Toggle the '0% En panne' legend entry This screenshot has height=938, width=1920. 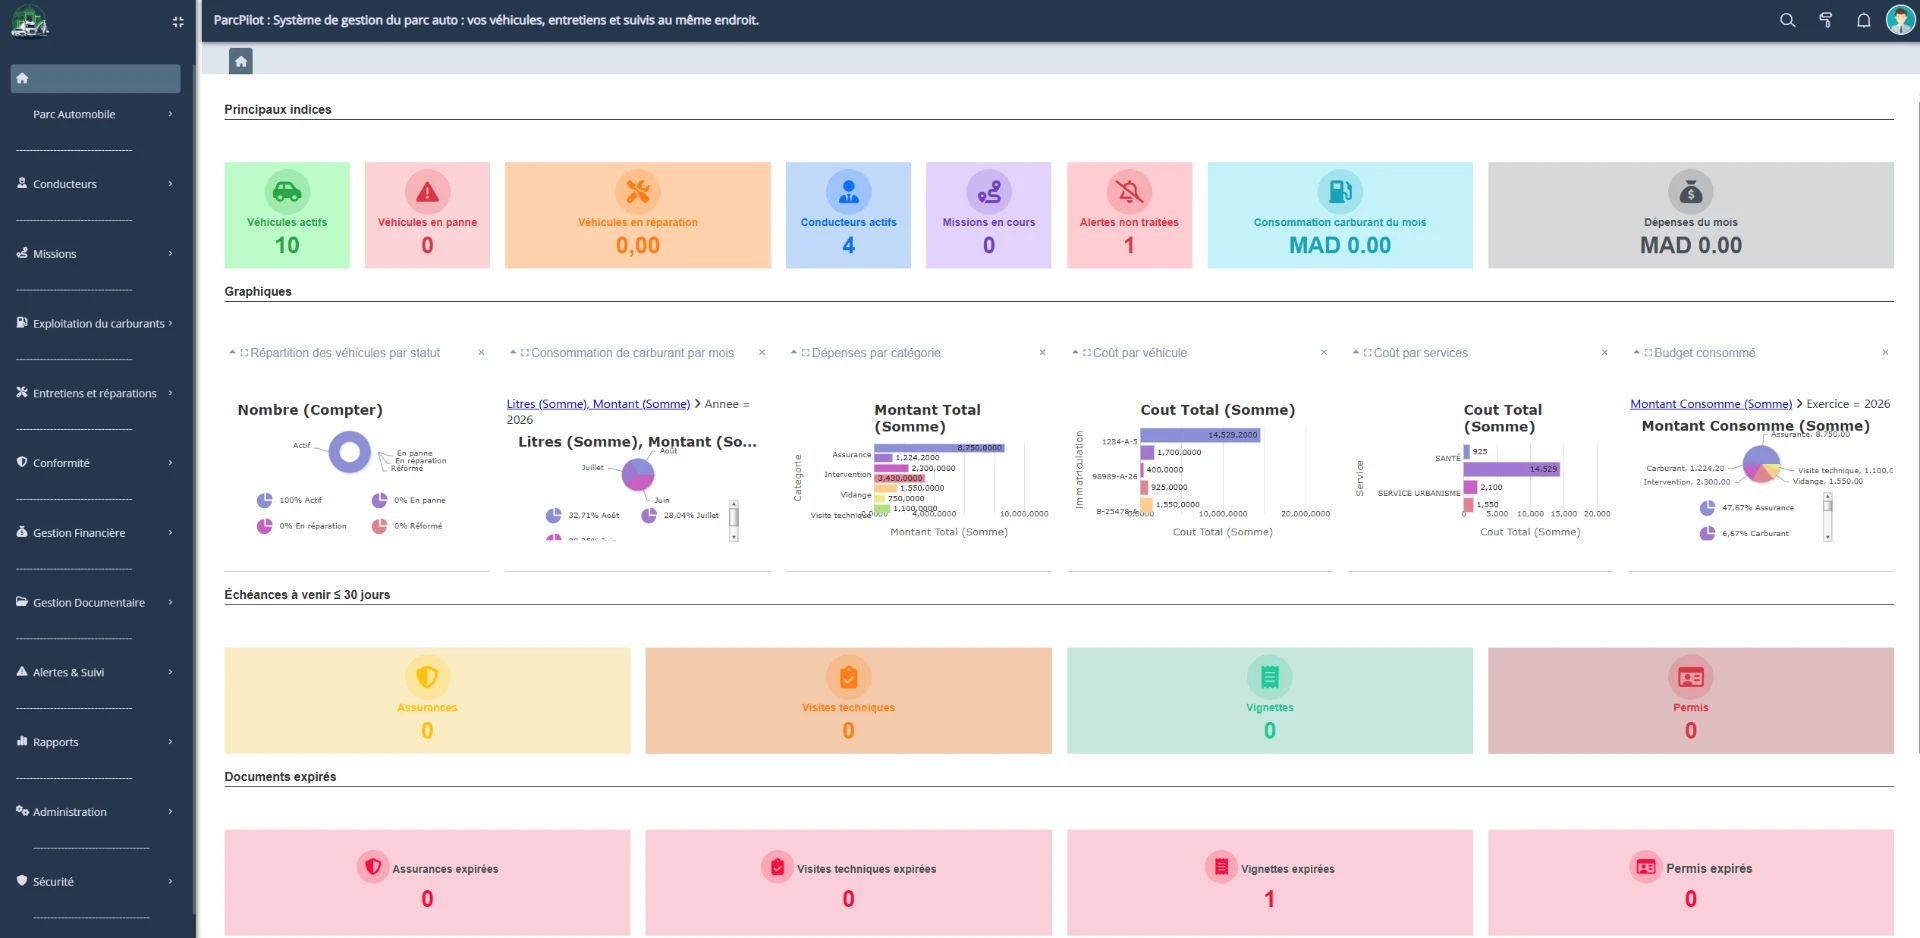click(409, 500)
